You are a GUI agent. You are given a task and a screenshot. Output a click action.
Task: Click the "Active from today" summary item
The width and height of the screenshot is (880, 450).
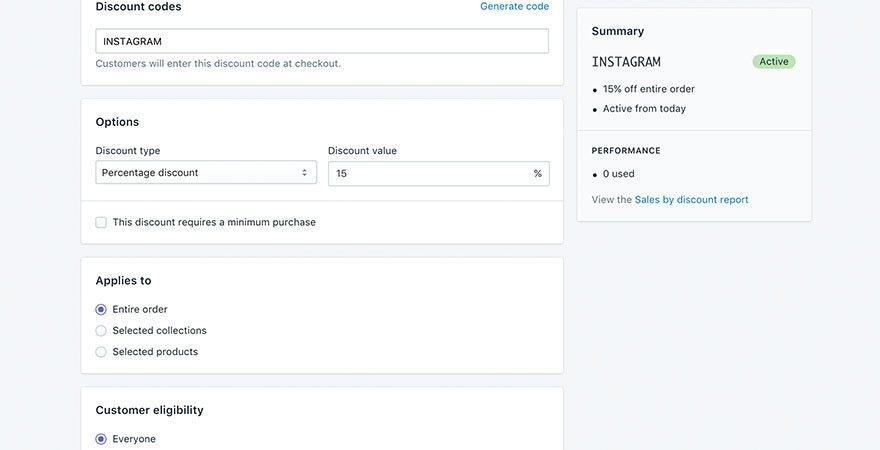pyautogui.click(x=644, y=109)
